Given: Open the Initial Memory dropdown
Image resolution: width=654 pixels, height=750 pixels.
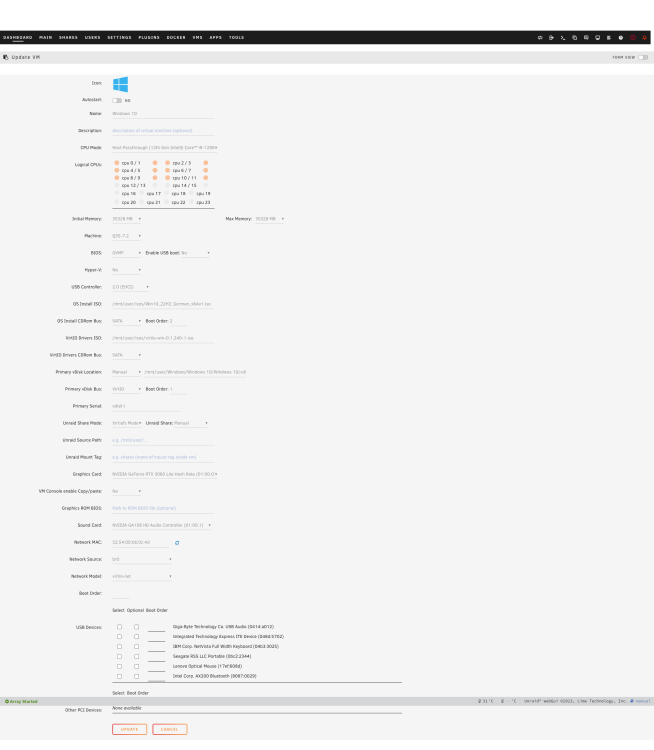Looking at the screenshot, I should click(x=127, y=219).
